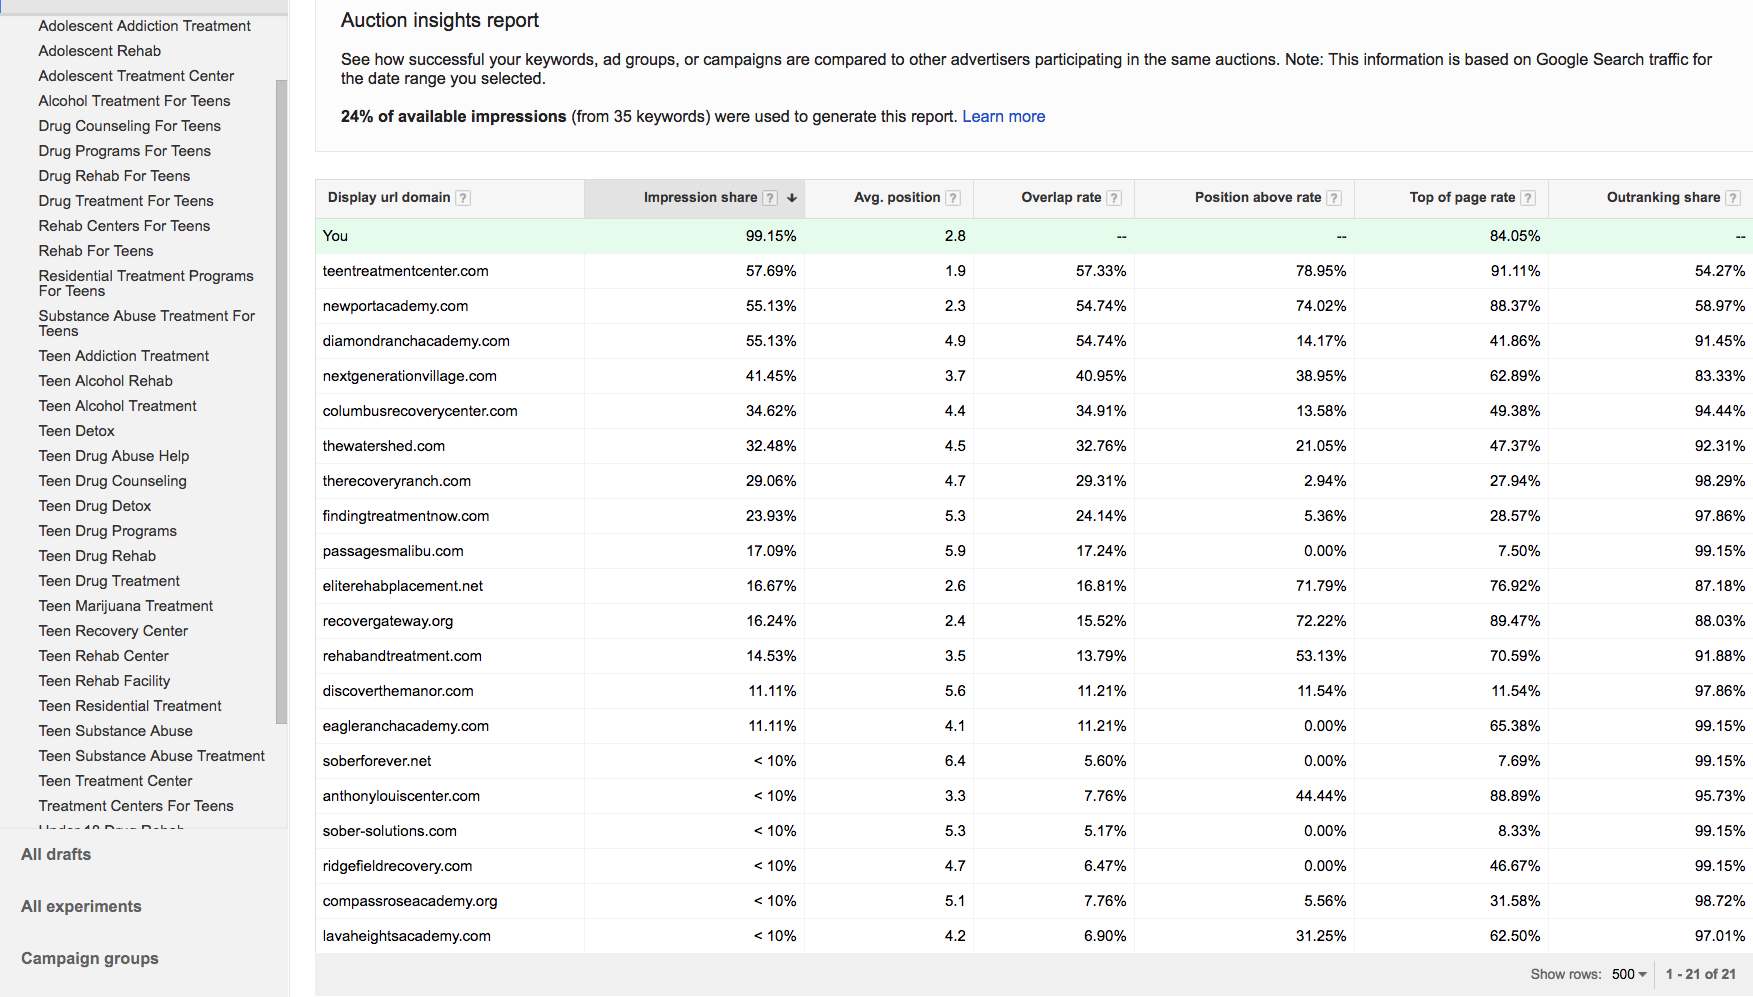Sort by Outranking share column header
The height and width of the screenshot is (997, 1753).
(x=1663, y=197)
